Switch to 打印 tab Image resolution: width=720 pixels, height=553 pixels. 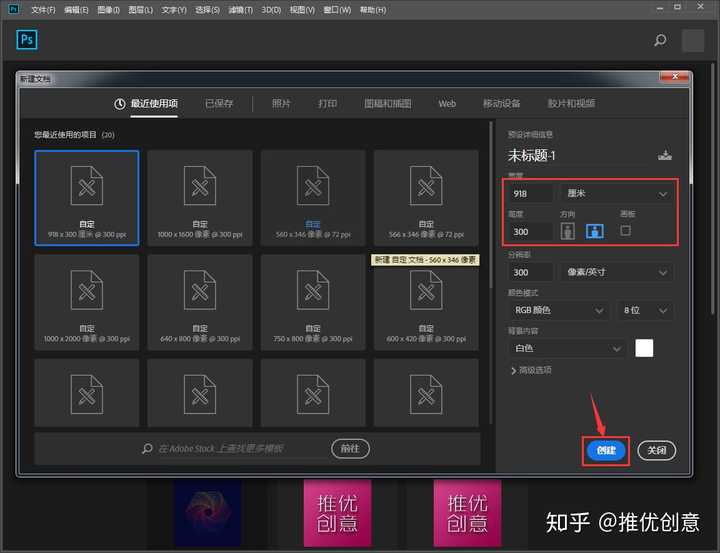pyautogui.click(x=327, y=104)
